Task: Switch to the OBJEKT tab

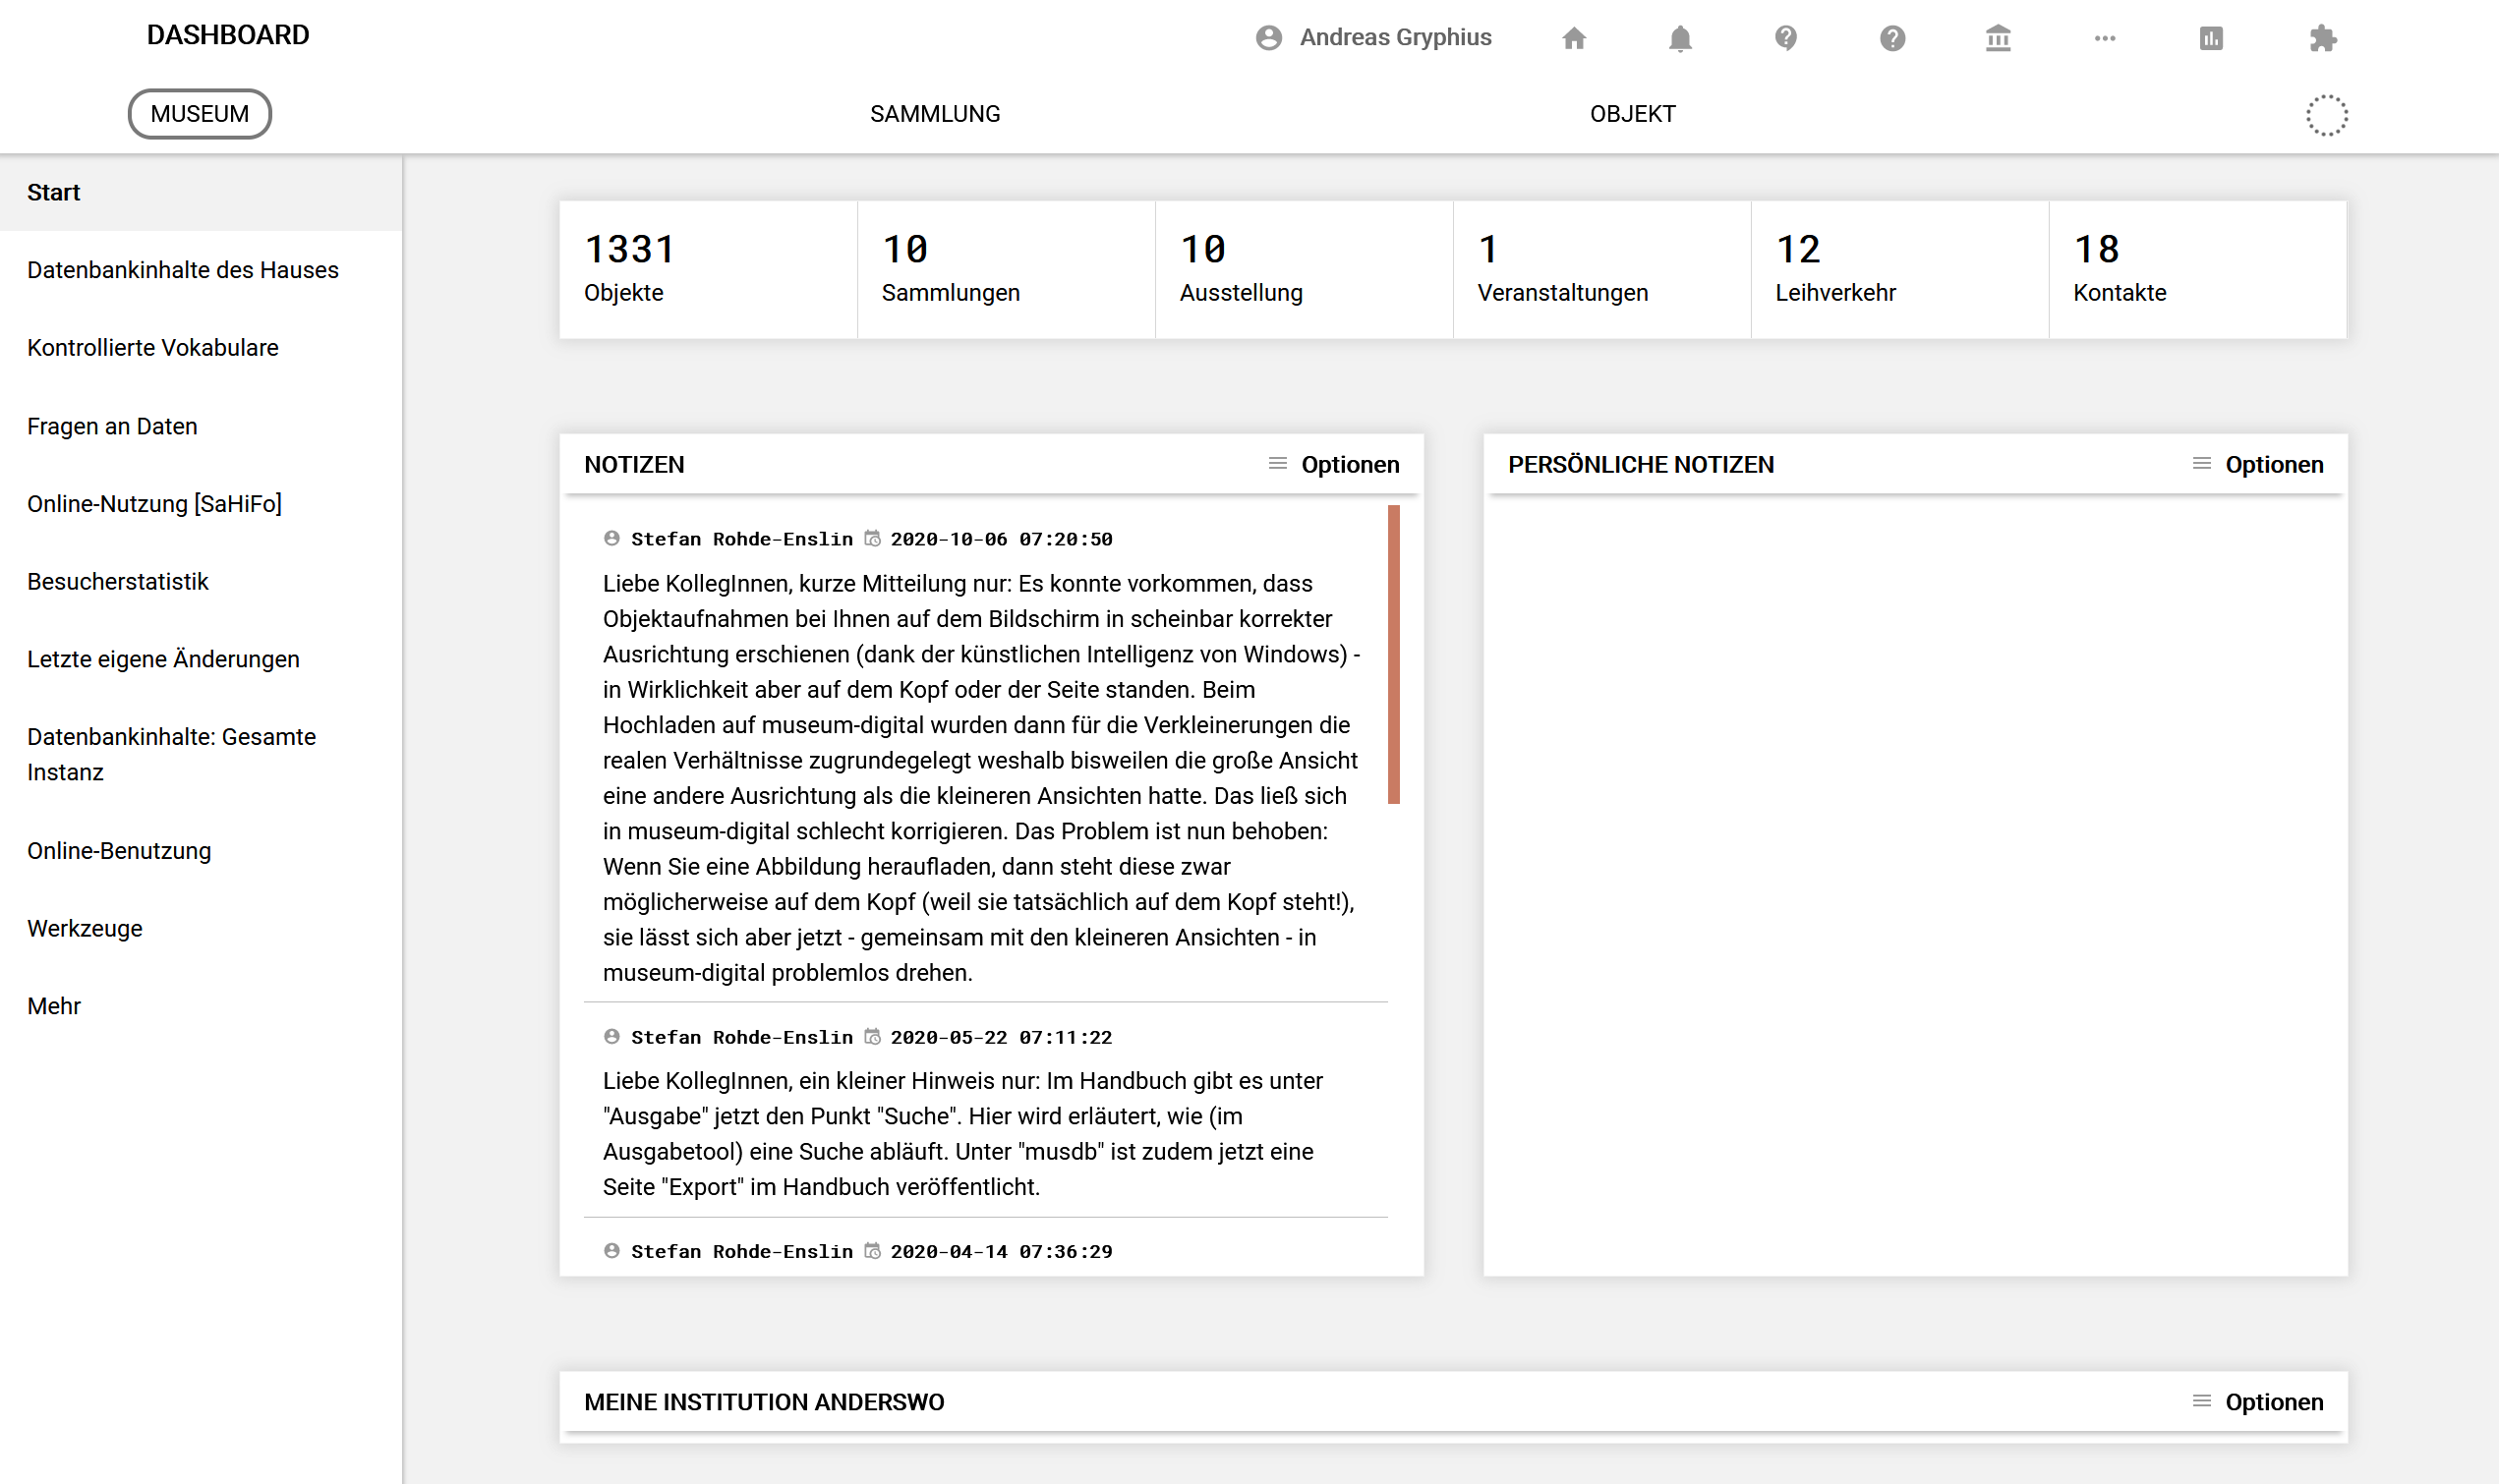Action: [1632, 114]
